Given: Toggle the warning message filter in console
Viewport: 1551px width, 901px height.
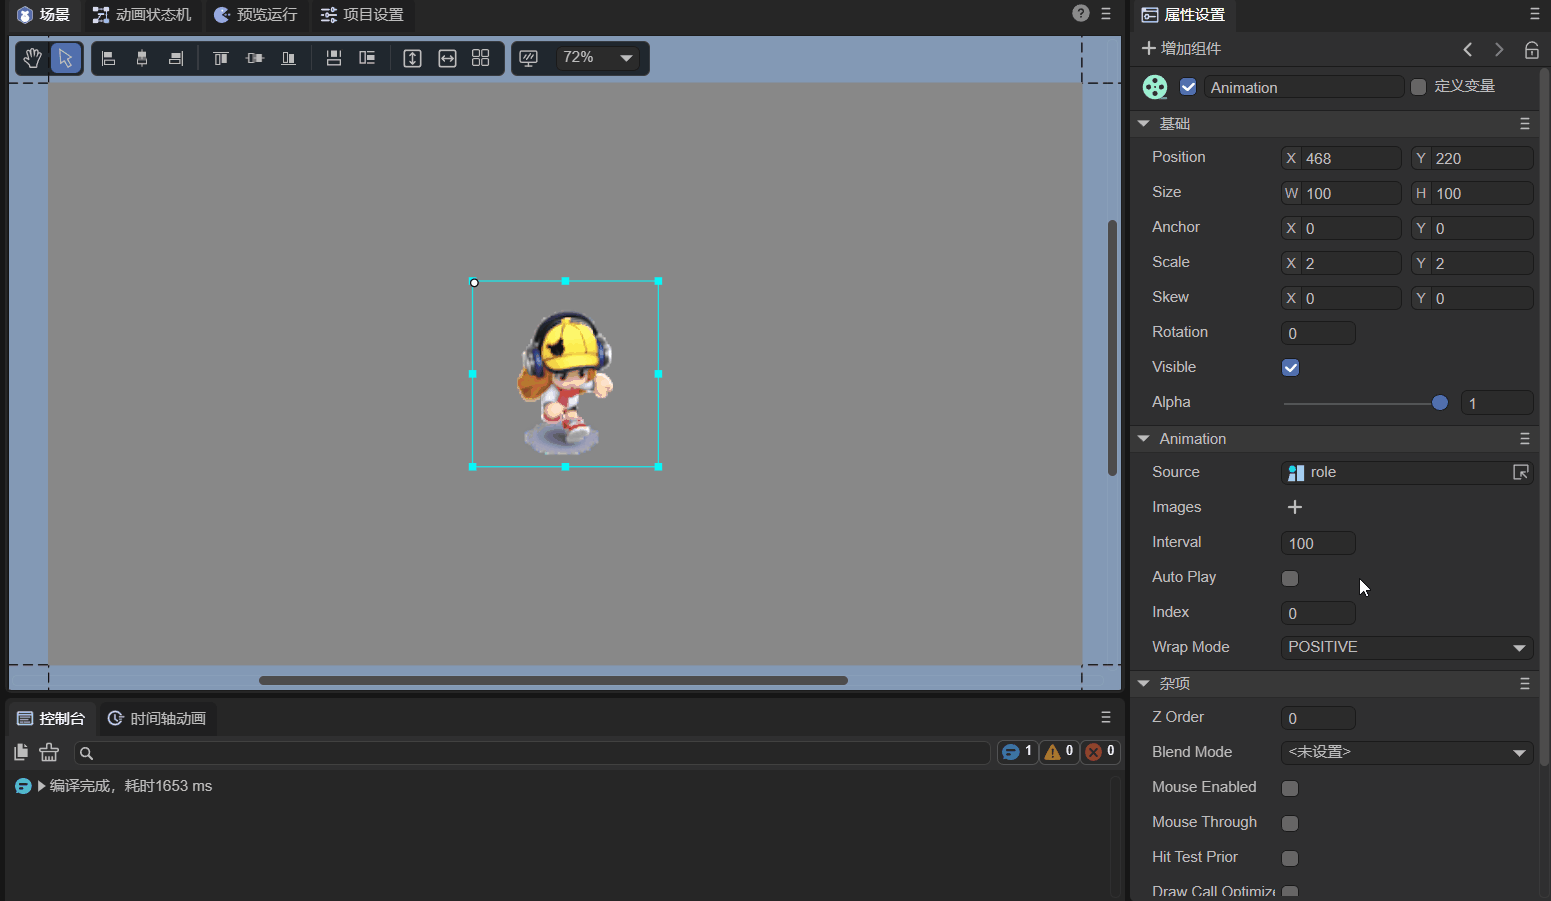Looking at the screenshot, I should [1059, 752].
